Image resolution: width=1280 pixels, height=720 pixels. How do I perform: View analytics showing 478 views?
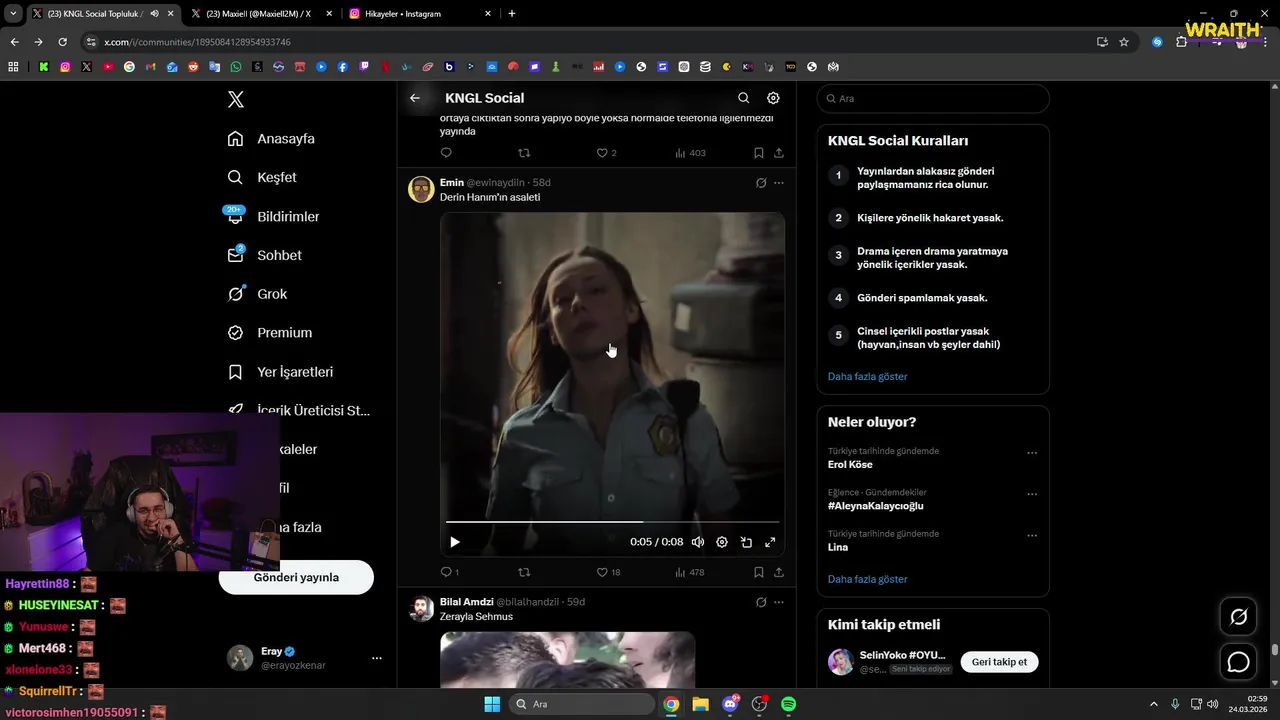pyautogui.click(x=689, y=572)
